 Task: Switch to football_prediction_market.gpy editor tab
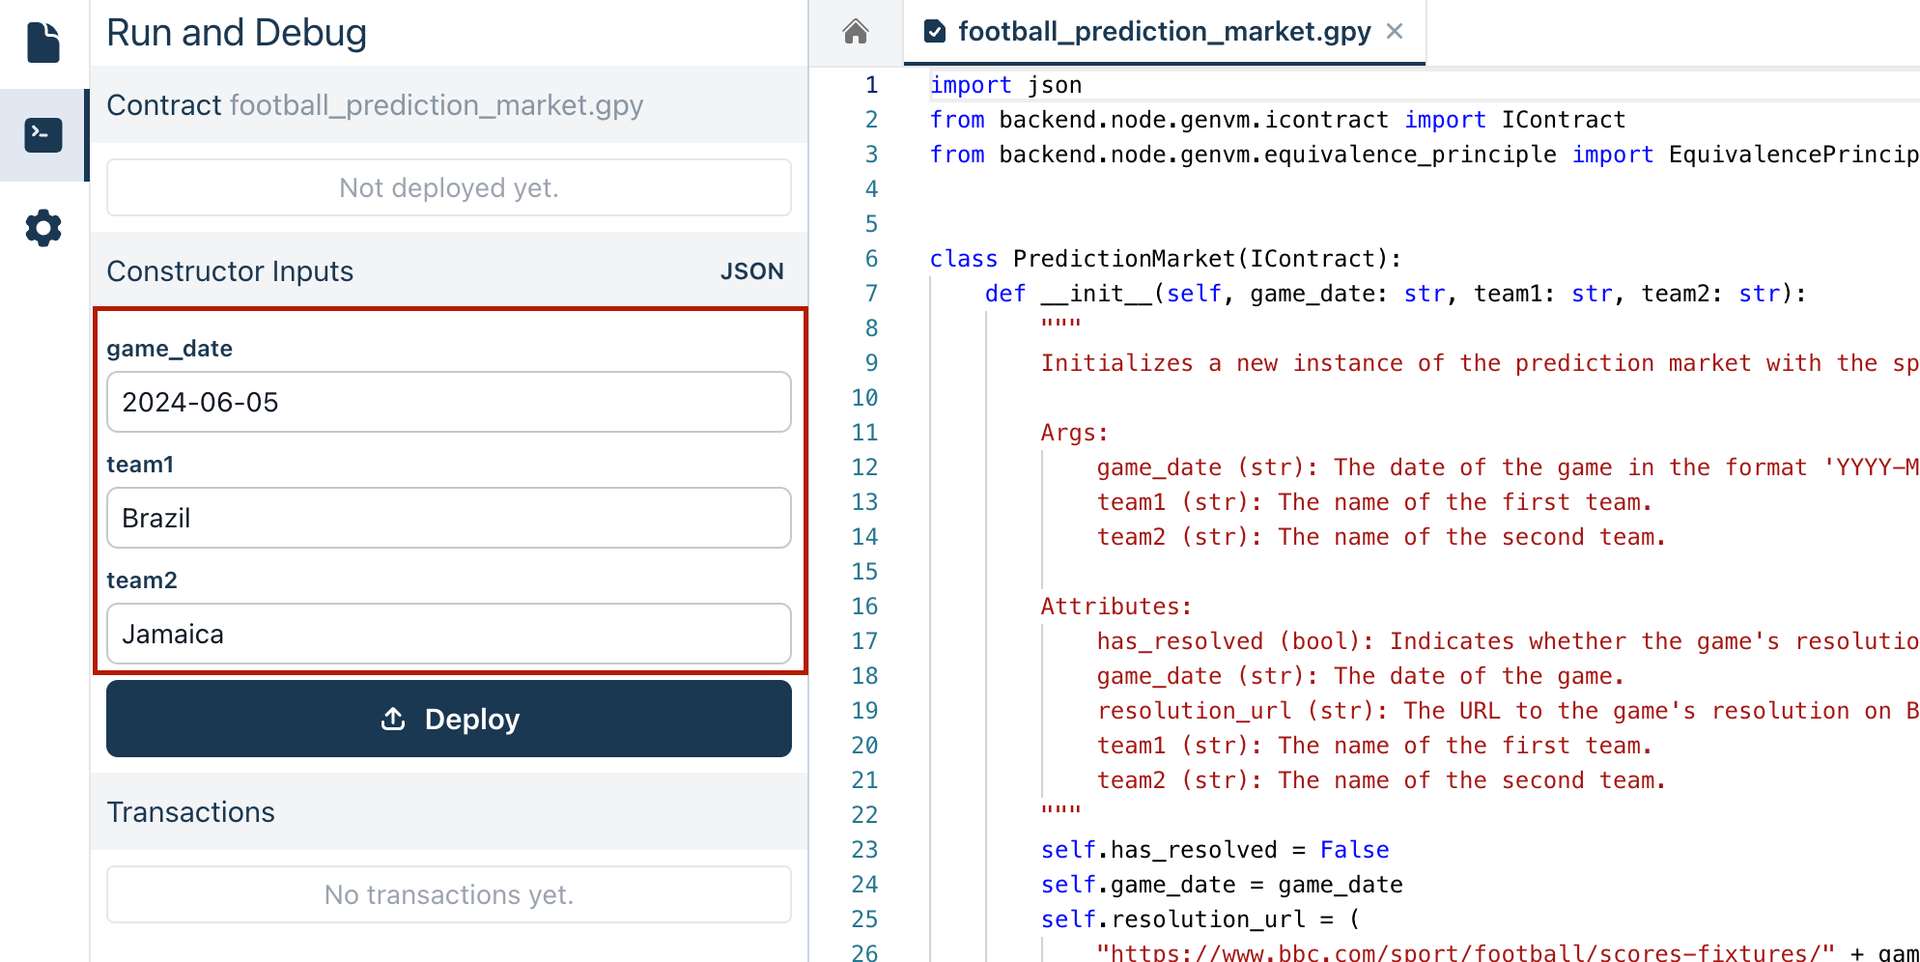pyautogui.click(x=1163, y=32)
